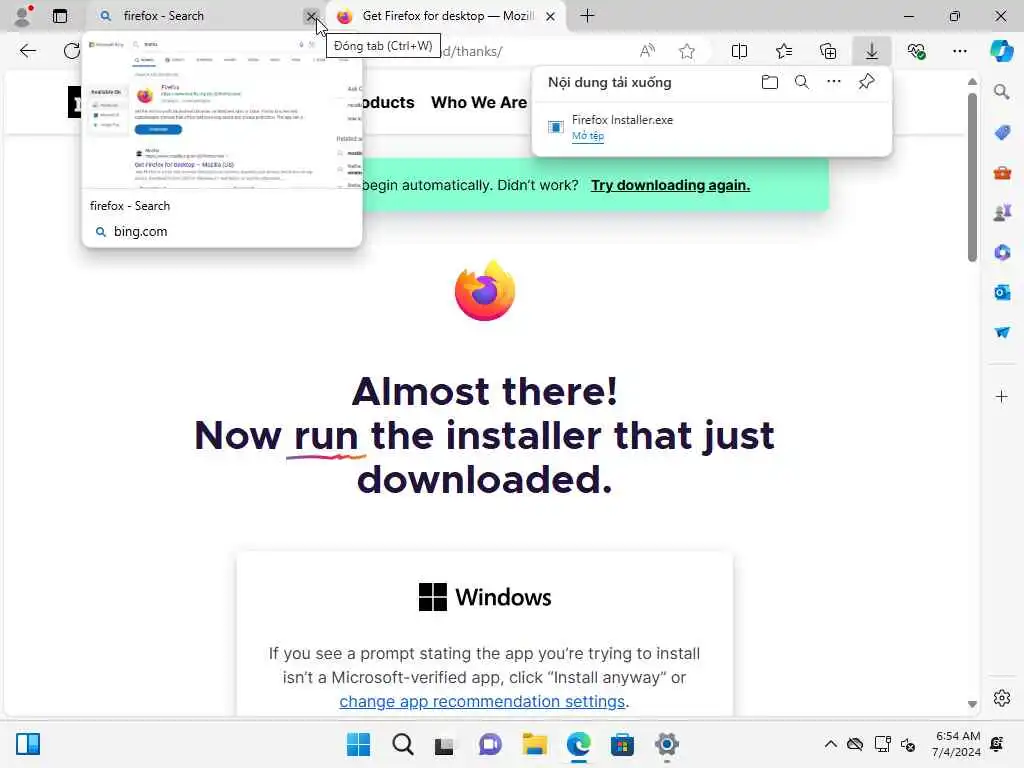Open sidebar settings gear icon
The width and height of the screenshot is (1024, 768).
(x=1002, y=698)
